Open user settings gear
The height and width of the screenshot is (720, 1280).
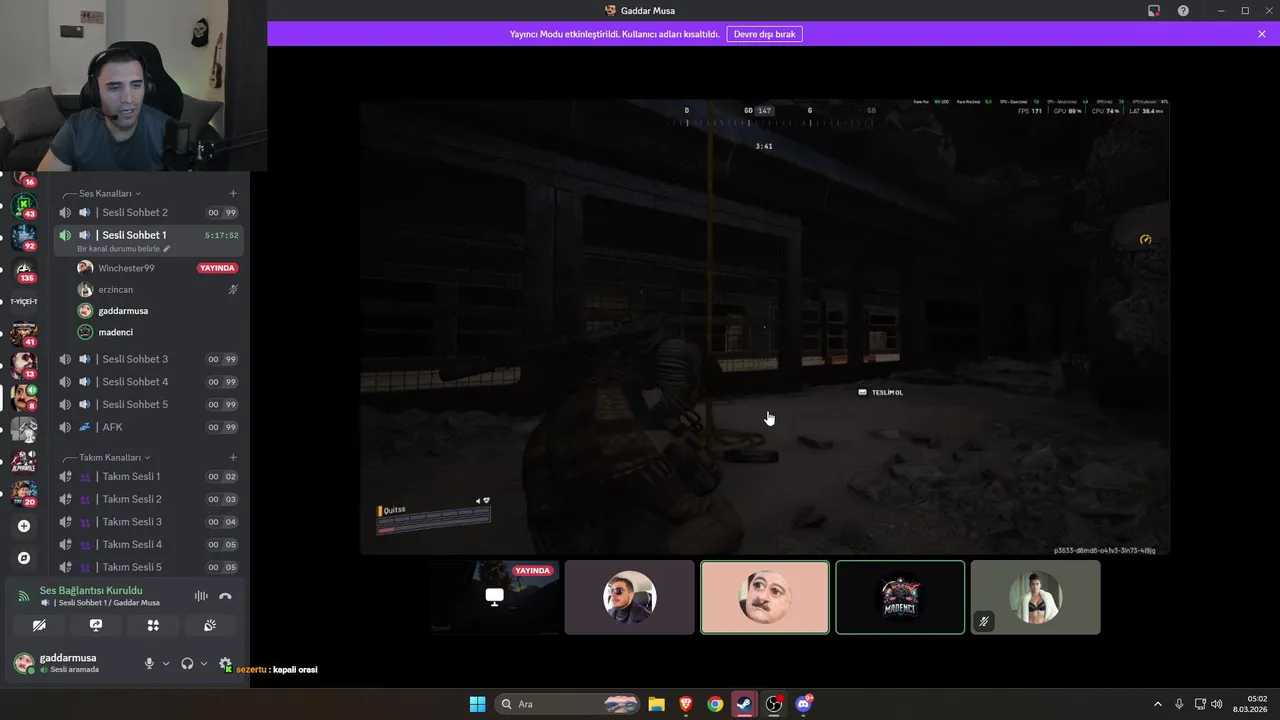(225, 663)
